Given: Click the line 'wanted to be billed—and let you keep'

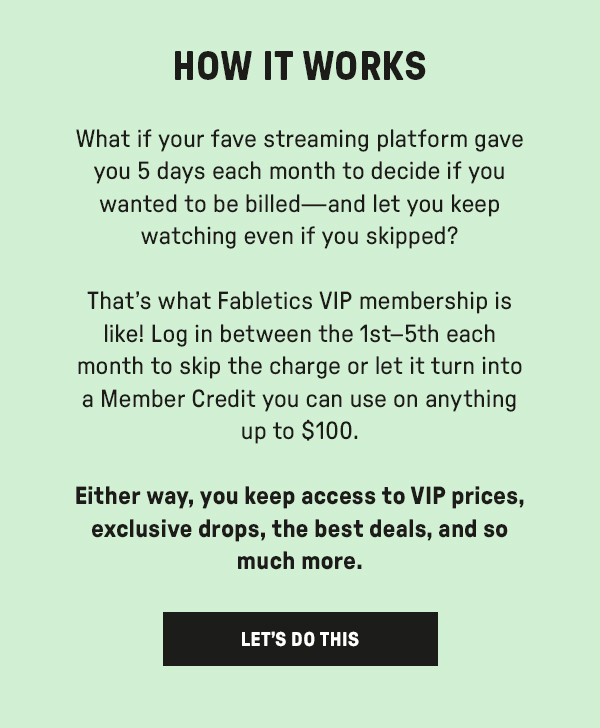Looking at the screenshot, I should pos(300,204).
